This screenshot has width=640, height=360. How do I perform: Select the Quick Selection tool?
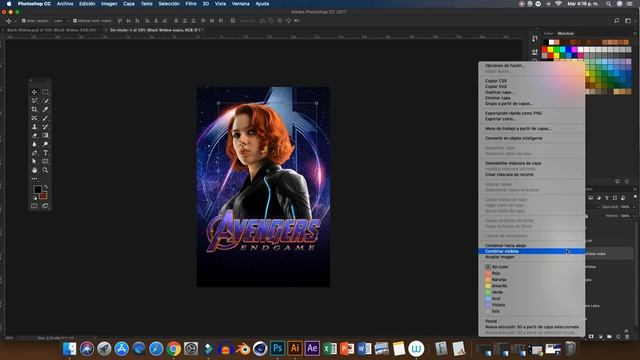click(45, 100)
